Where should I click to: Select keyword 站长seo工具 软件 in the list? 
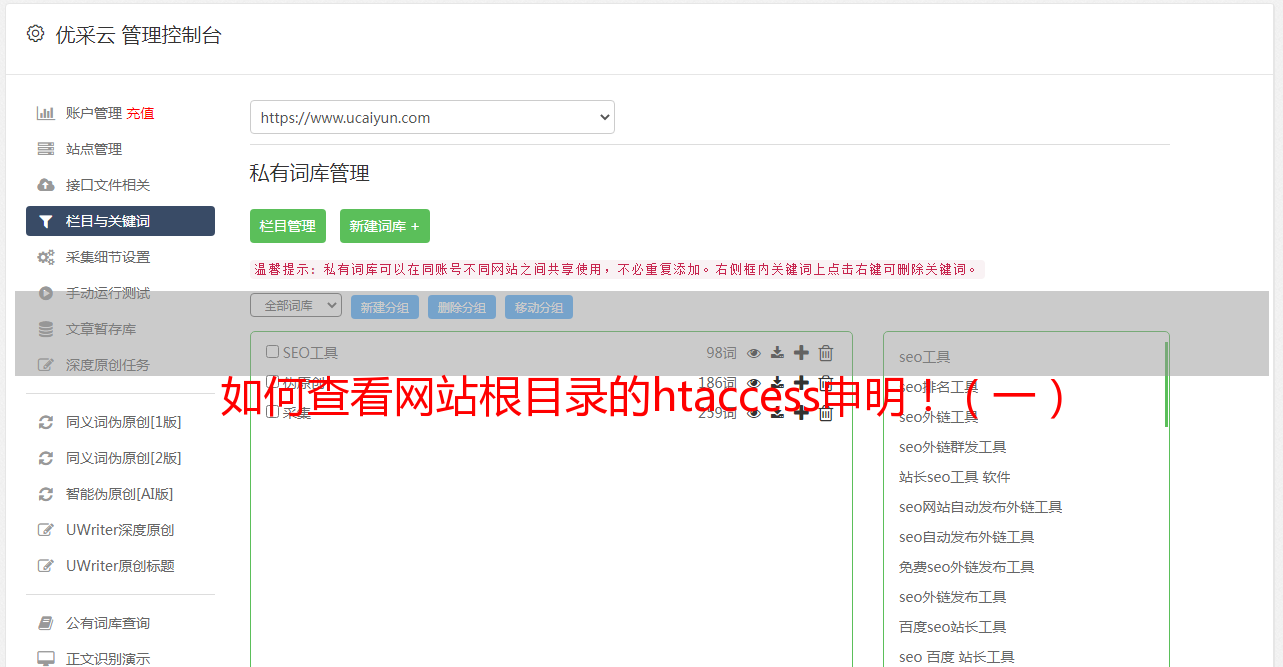tap(955, 477)
